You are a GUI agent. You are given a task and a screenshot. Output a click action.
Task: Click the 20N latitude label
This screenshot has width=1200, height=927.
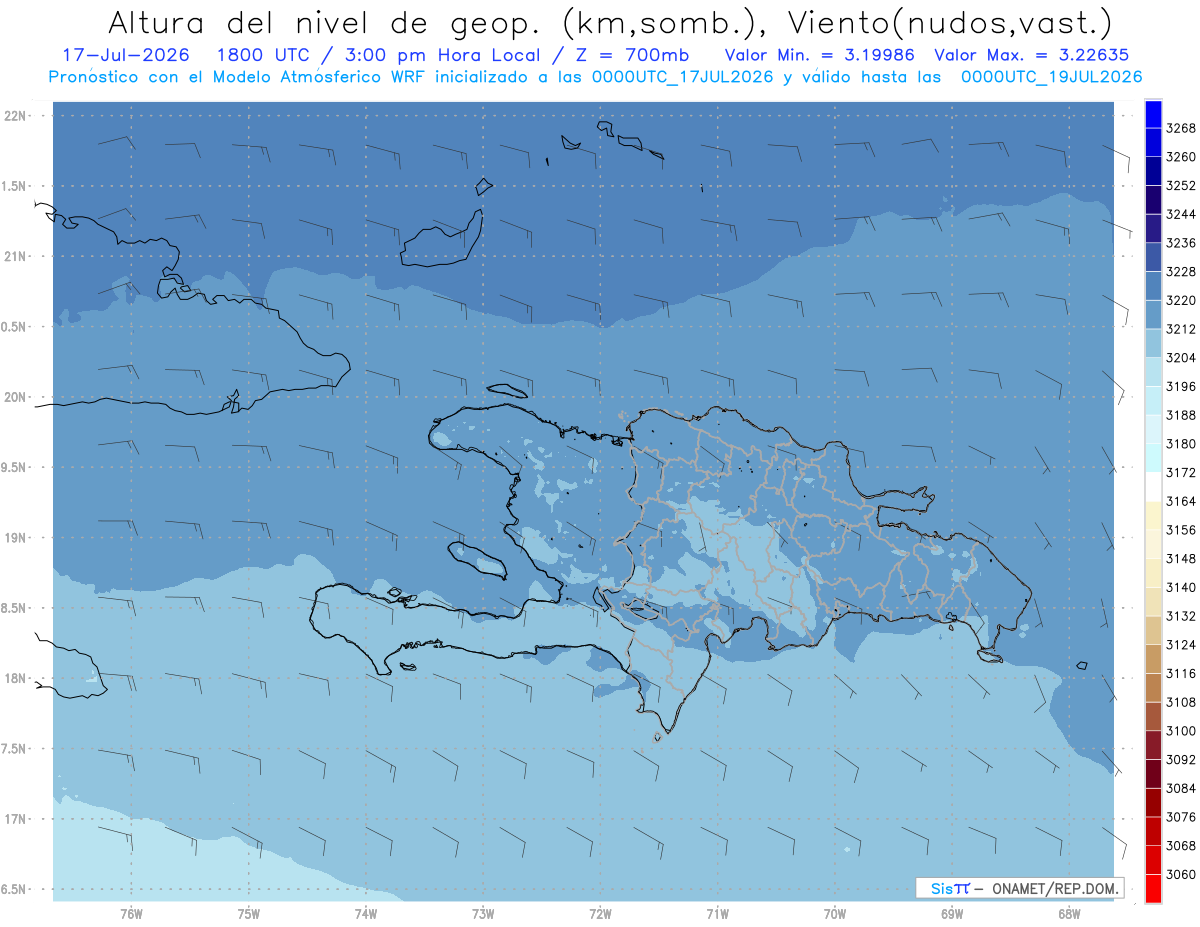(x=16, y=397)
